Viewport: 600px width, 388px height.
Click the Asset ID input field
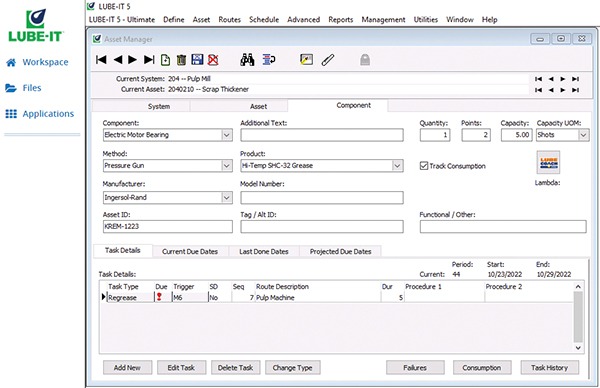pos(168,227)
